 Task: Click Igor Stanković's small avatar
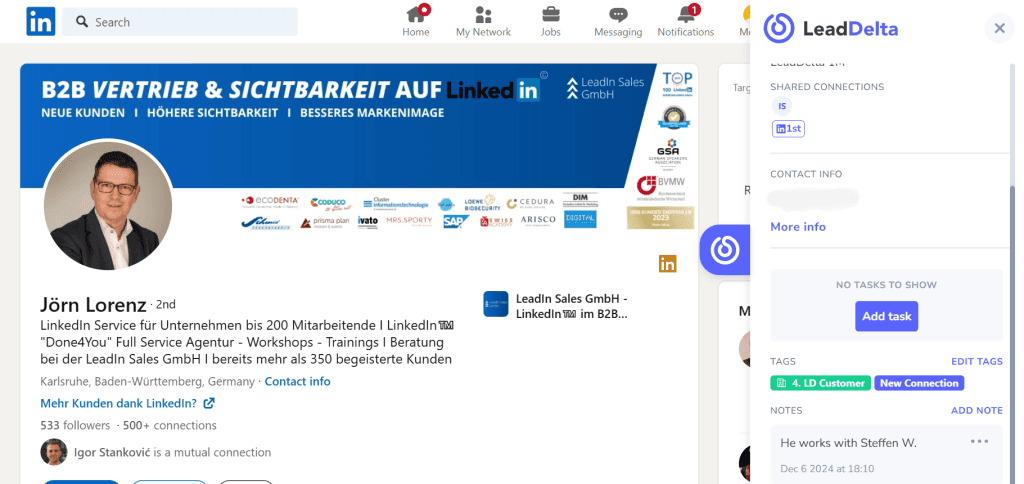(x=54, y=452)
